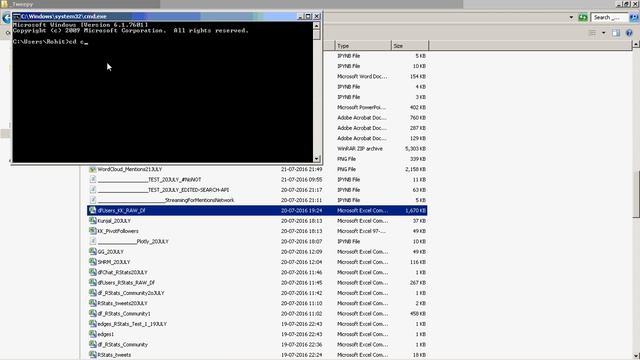This screenshot has width=640, height=360.
Task: Click the Excel icon of dfUsers_KK_RAW_Df
Action: [93, 210]
